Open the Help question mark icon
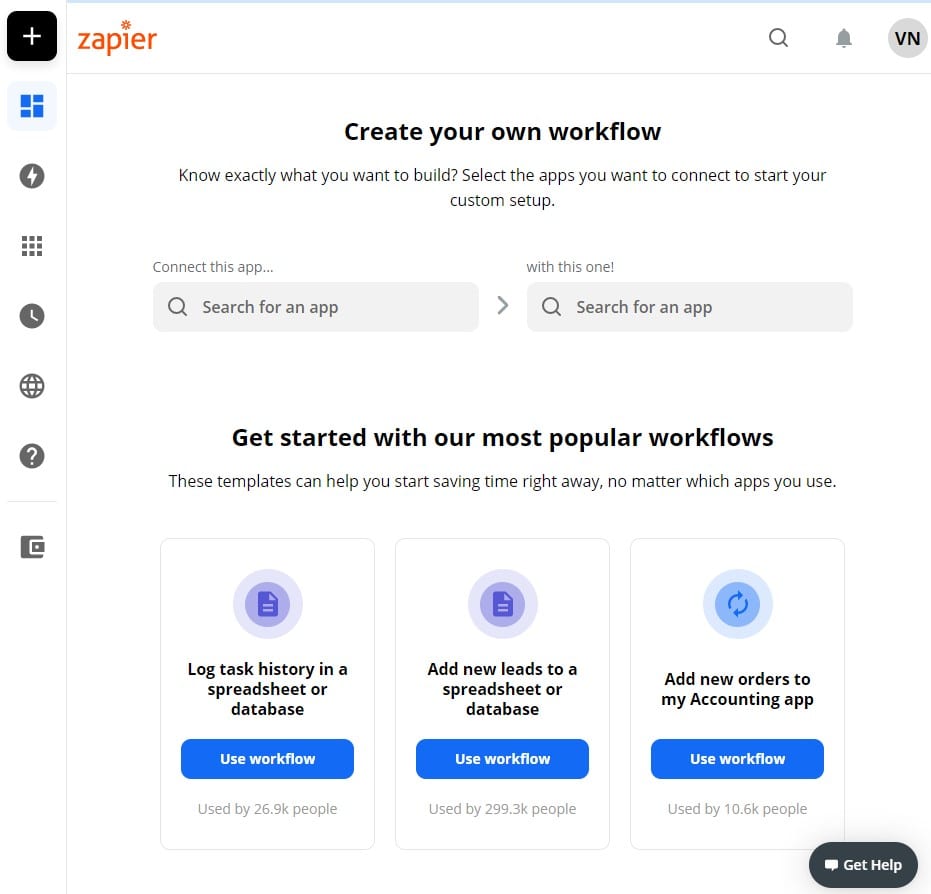This screenshot has width=931, height=894. click(32, 456)
